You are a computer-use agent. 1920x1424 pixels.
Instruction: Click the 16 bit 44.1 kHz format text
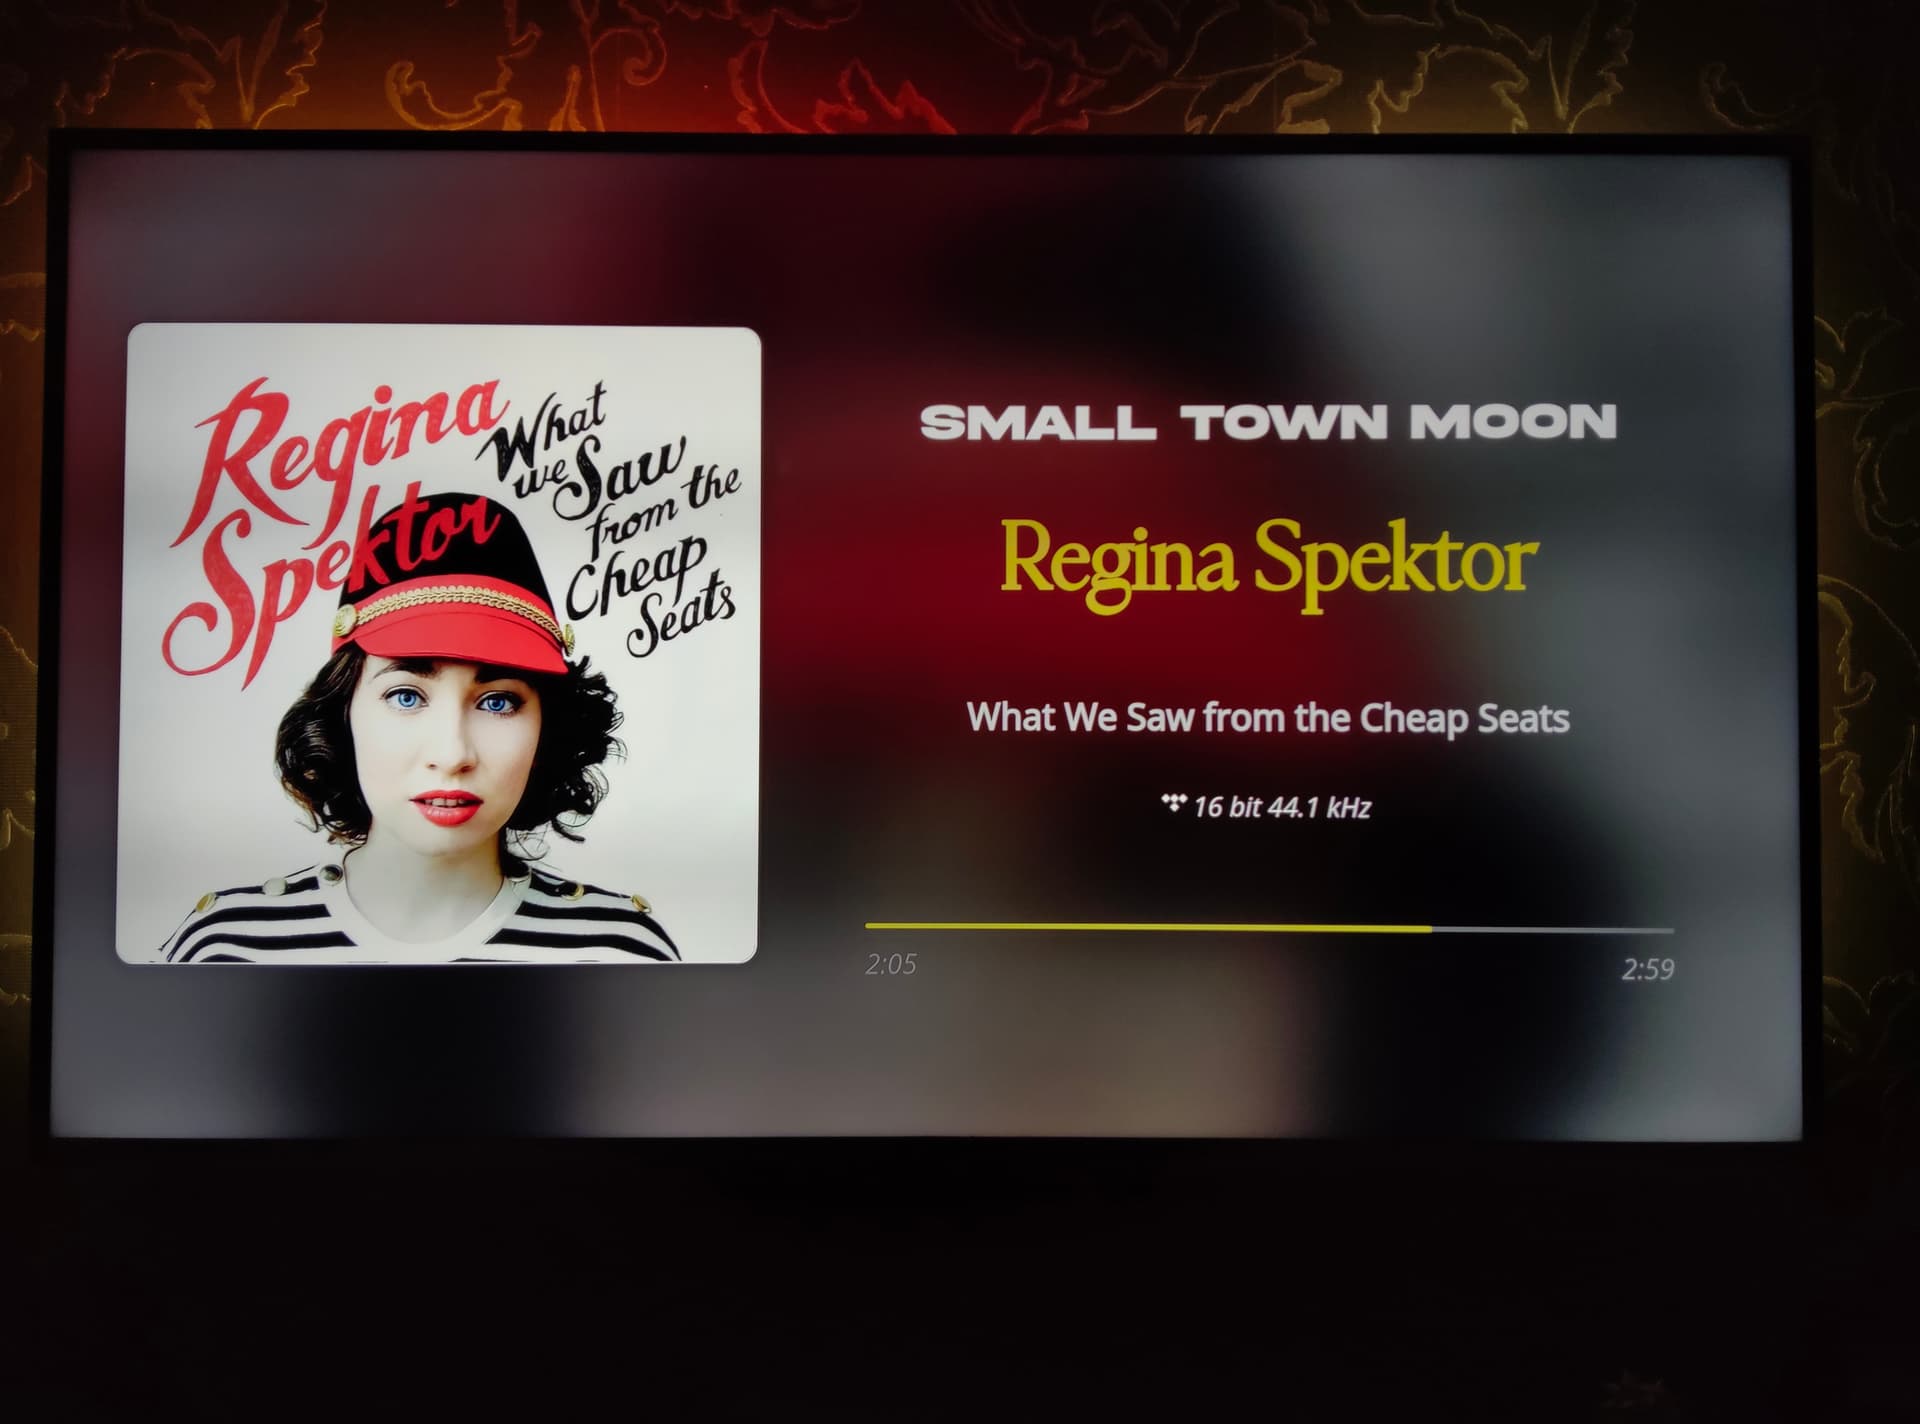click(x=1281, y=807)
